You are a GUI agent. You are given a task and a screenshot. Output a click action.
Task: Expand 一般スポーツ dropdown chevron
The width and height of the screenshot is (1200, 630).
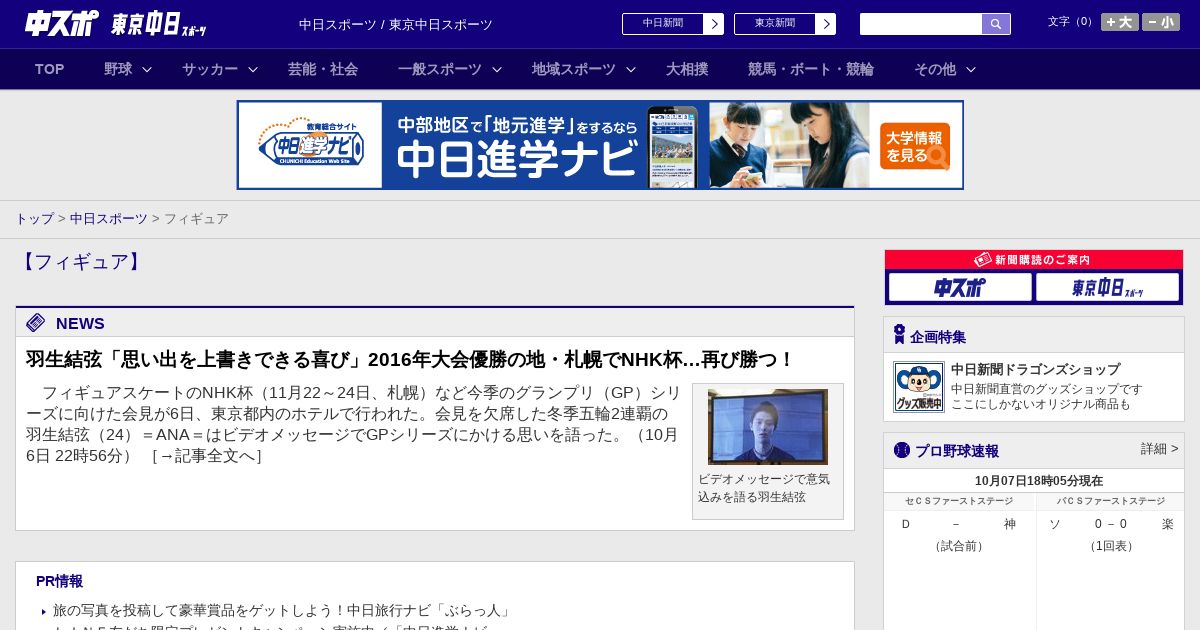(496, 69)
